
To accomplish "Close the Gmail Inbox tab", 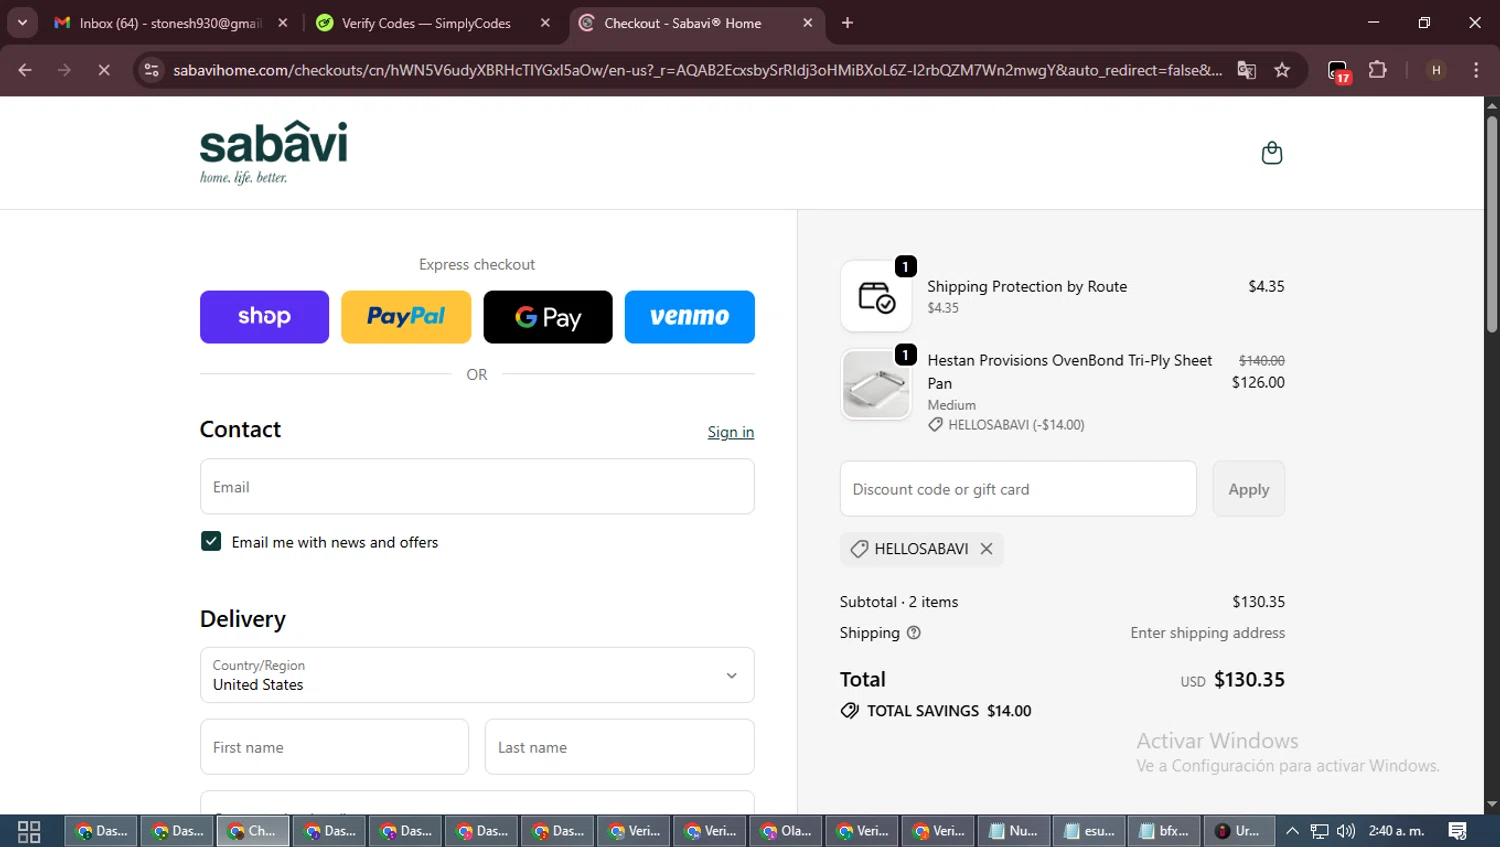I will 283,23.
